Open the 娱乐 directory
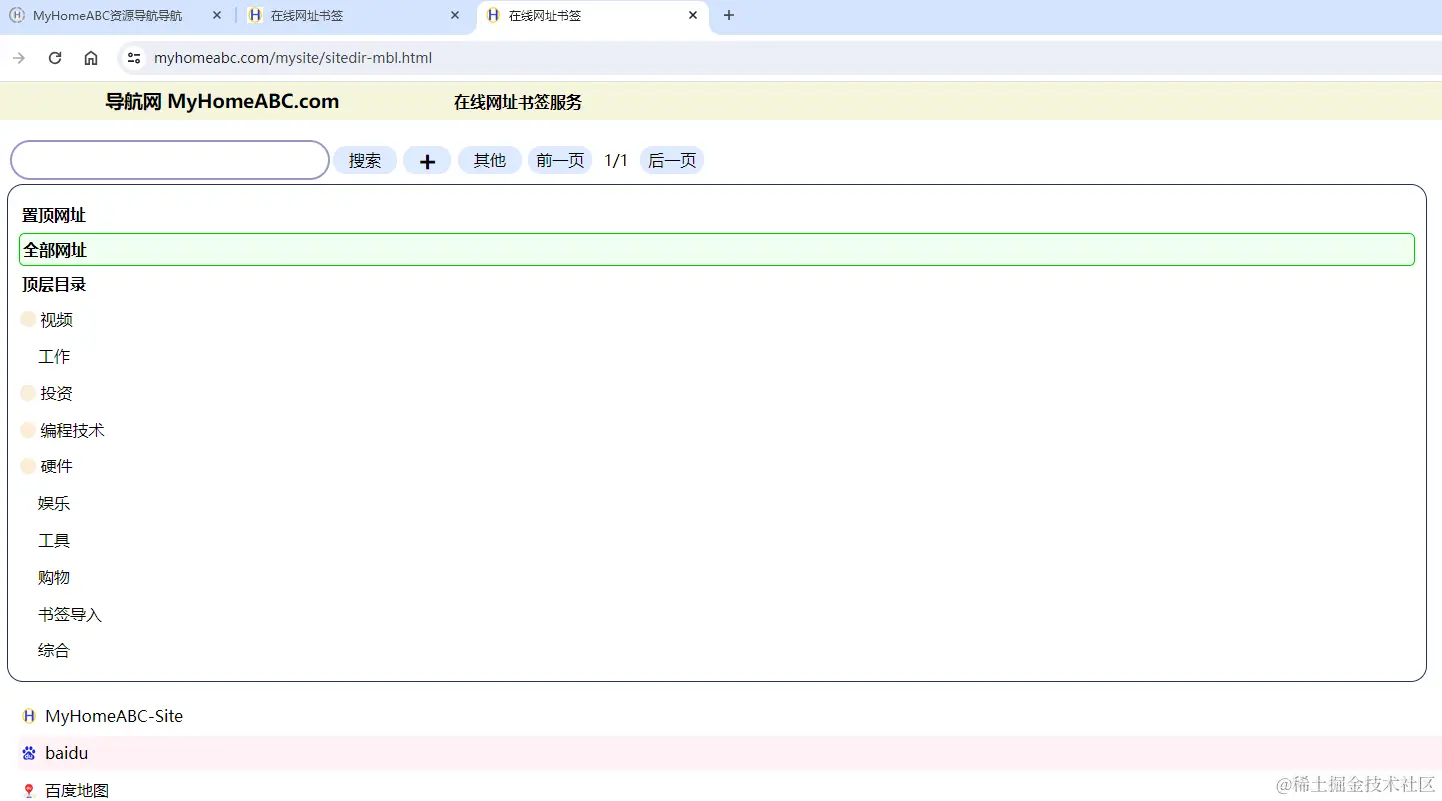This screenshot has width=1442, height=801. 54,504
